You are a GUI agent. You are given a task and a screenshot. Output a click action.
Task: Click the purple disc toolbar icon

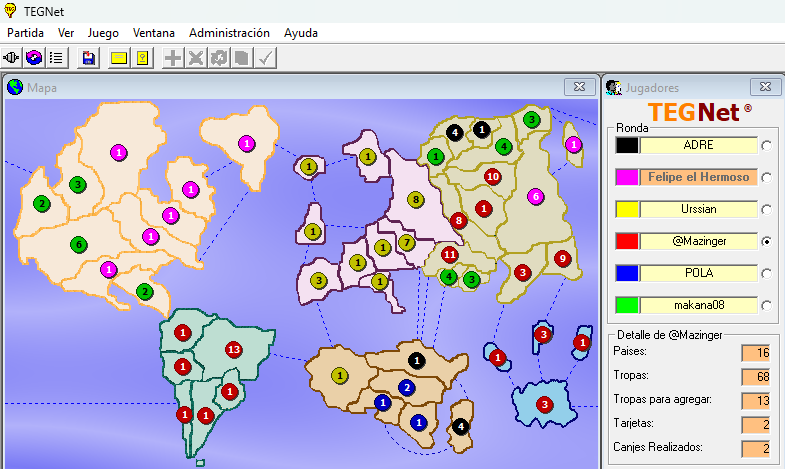(35, 58)
